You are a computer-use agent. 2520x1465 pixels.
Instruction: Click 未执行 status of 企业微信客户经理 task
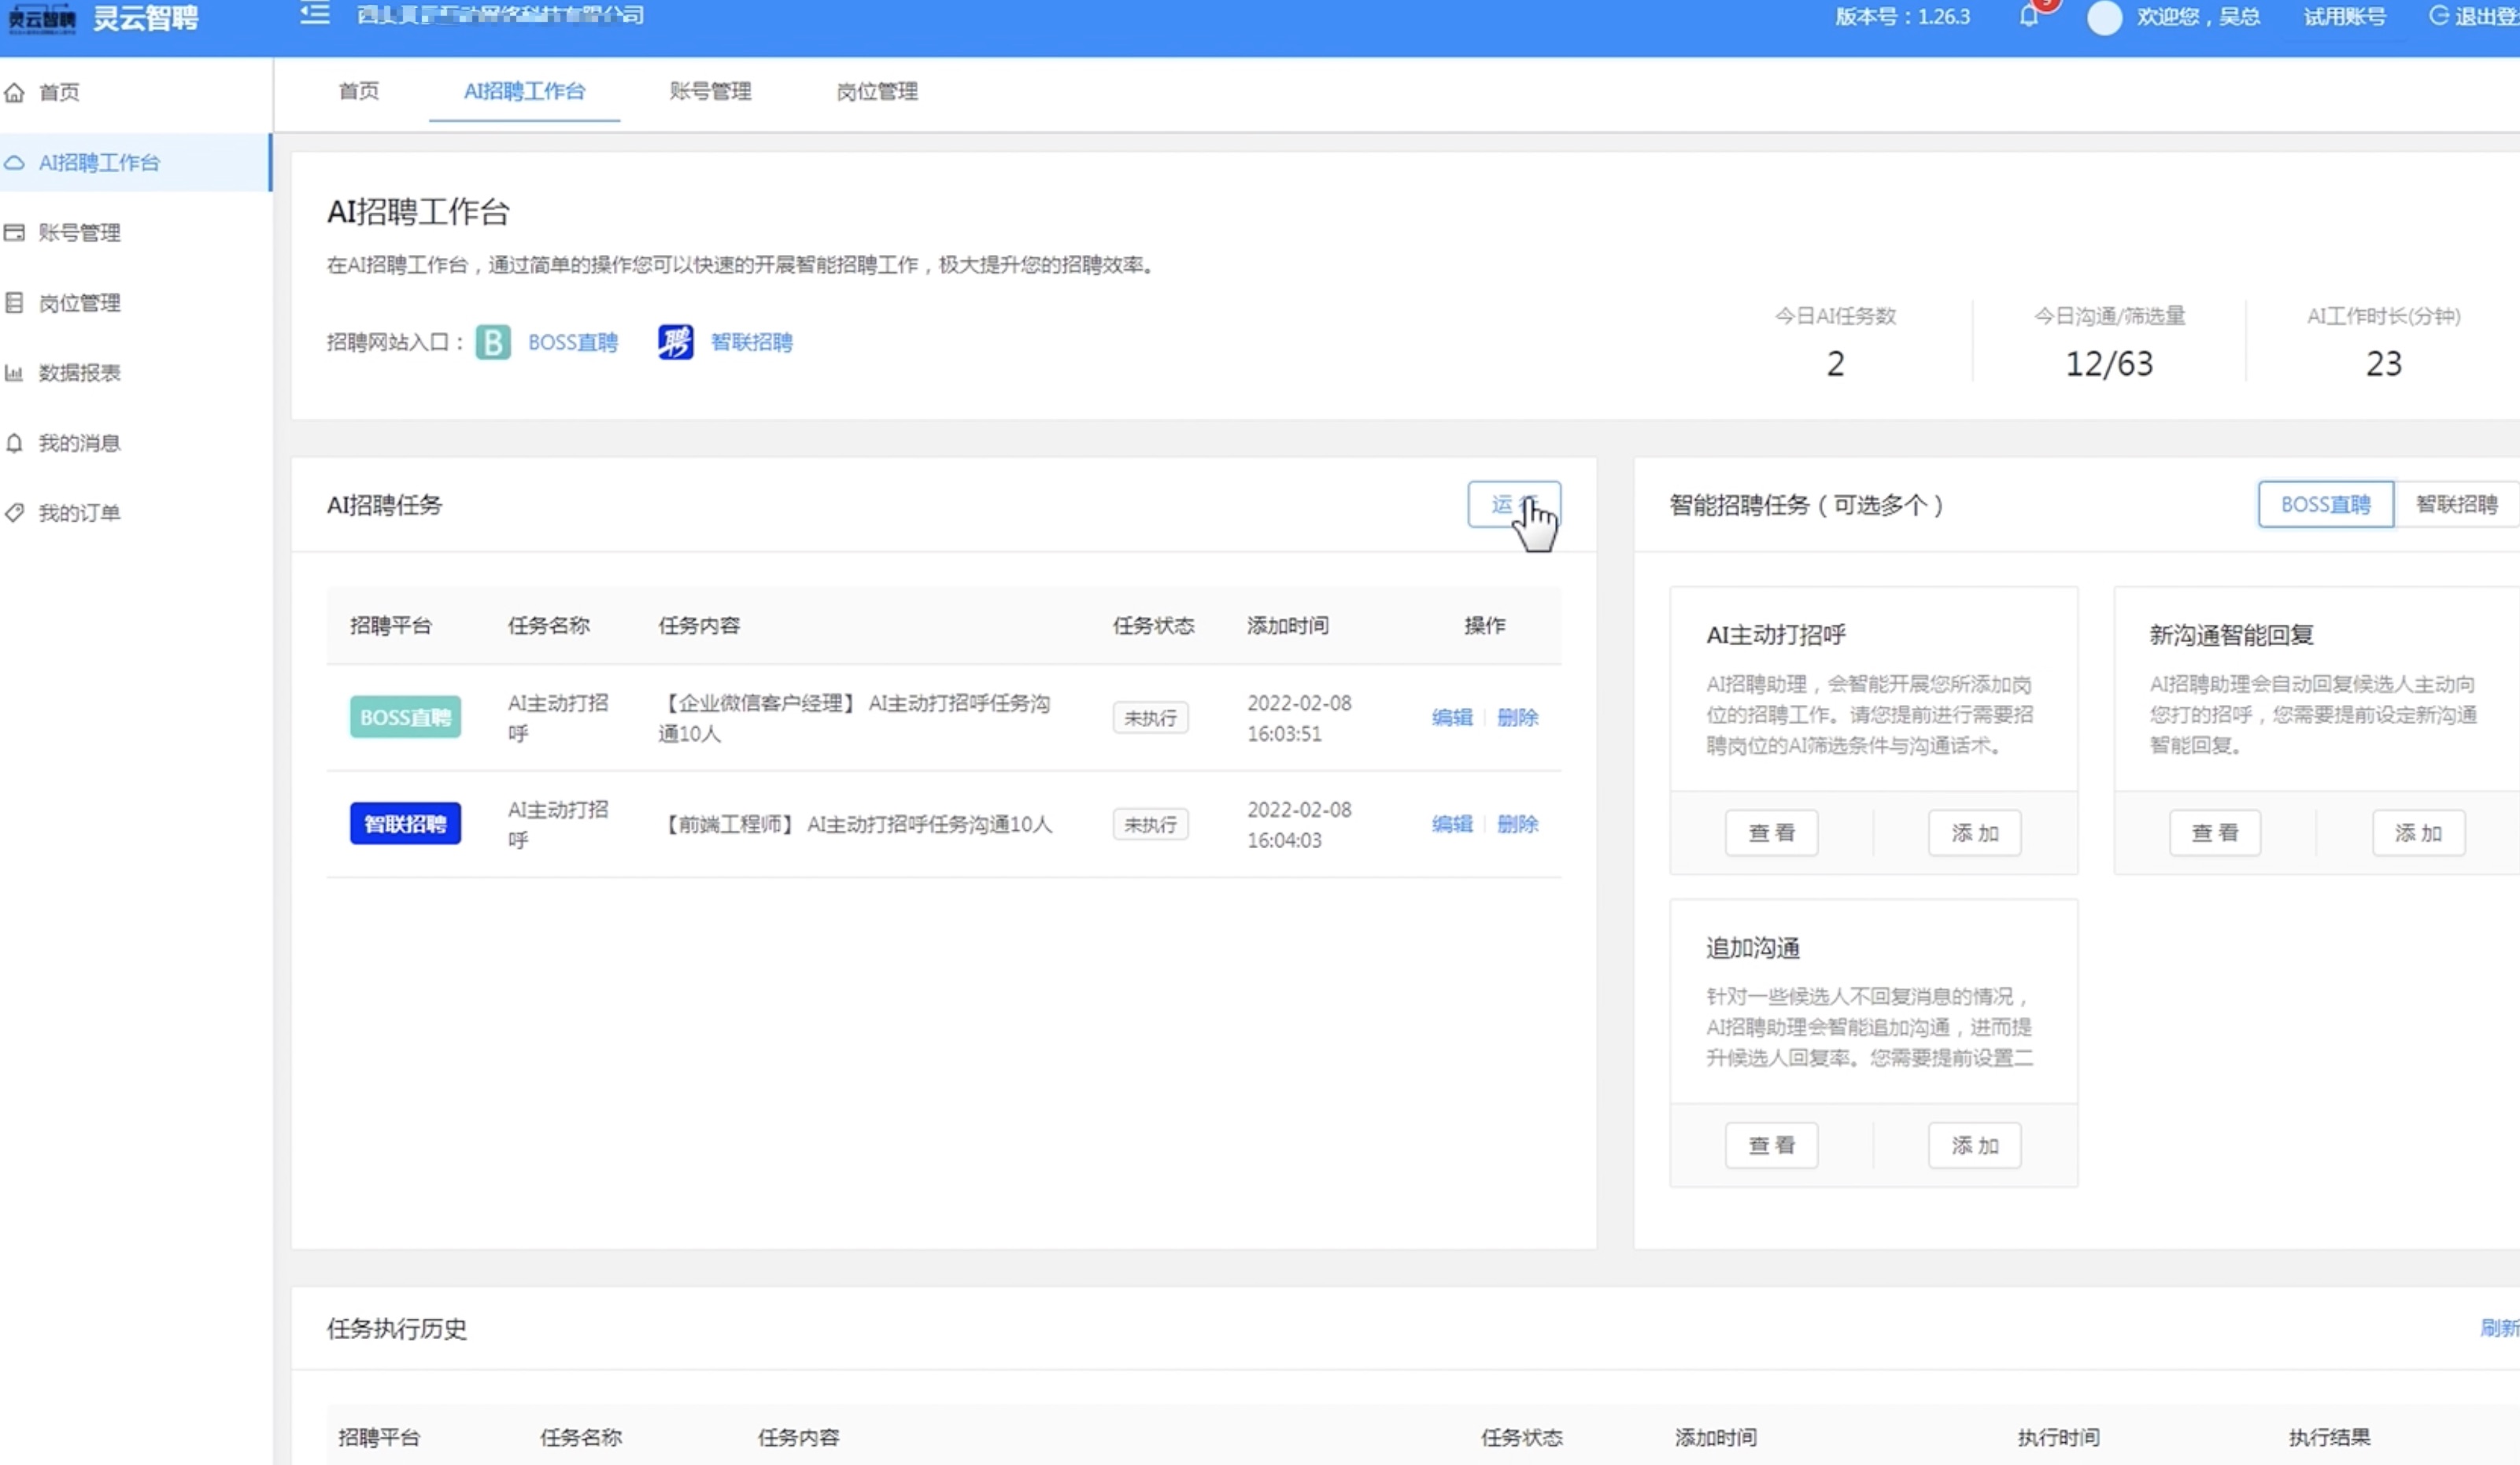[1150, 718]
